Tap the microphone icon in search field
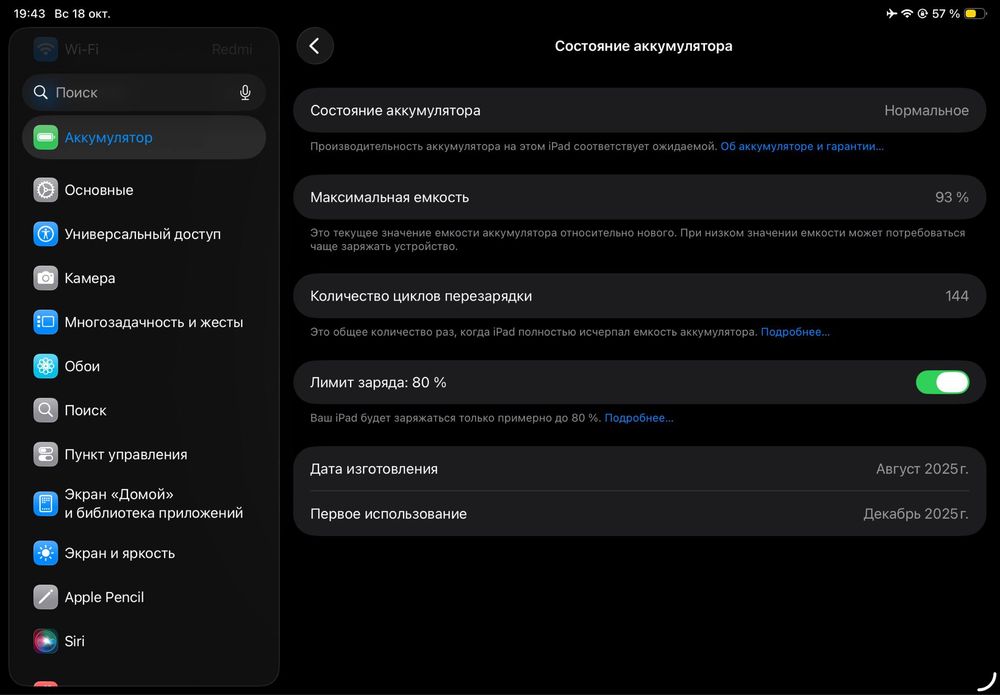 (245, 92)
